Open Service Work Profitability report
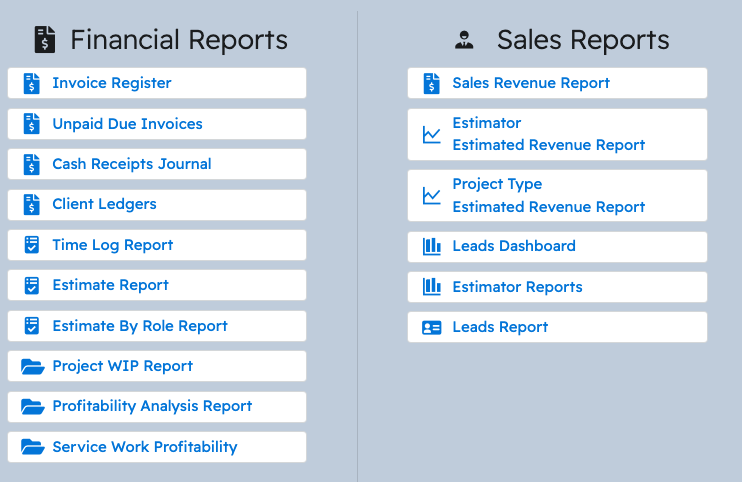The image size is (742, 482). coord(157,447)
